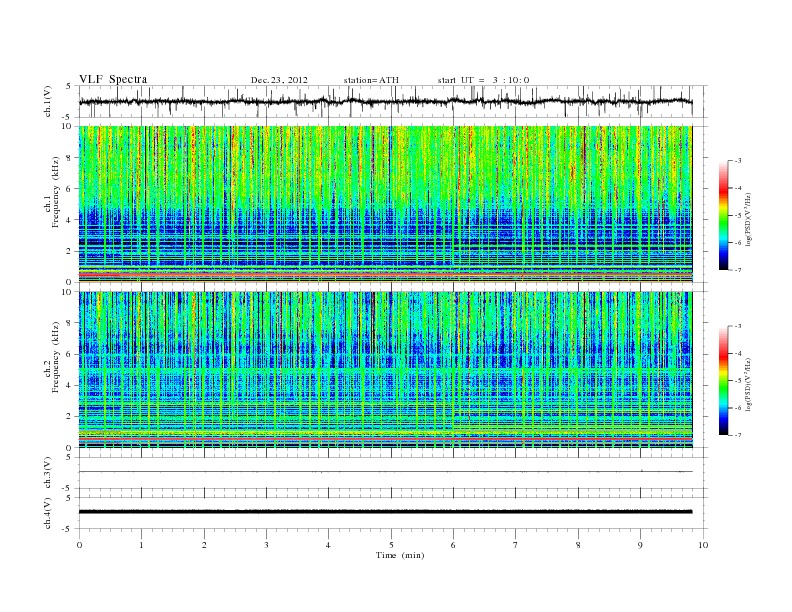Screen dimensions: 792x612
Task: Click the ch.1 spectrogram color scale bar
Action: click(723, 216)
